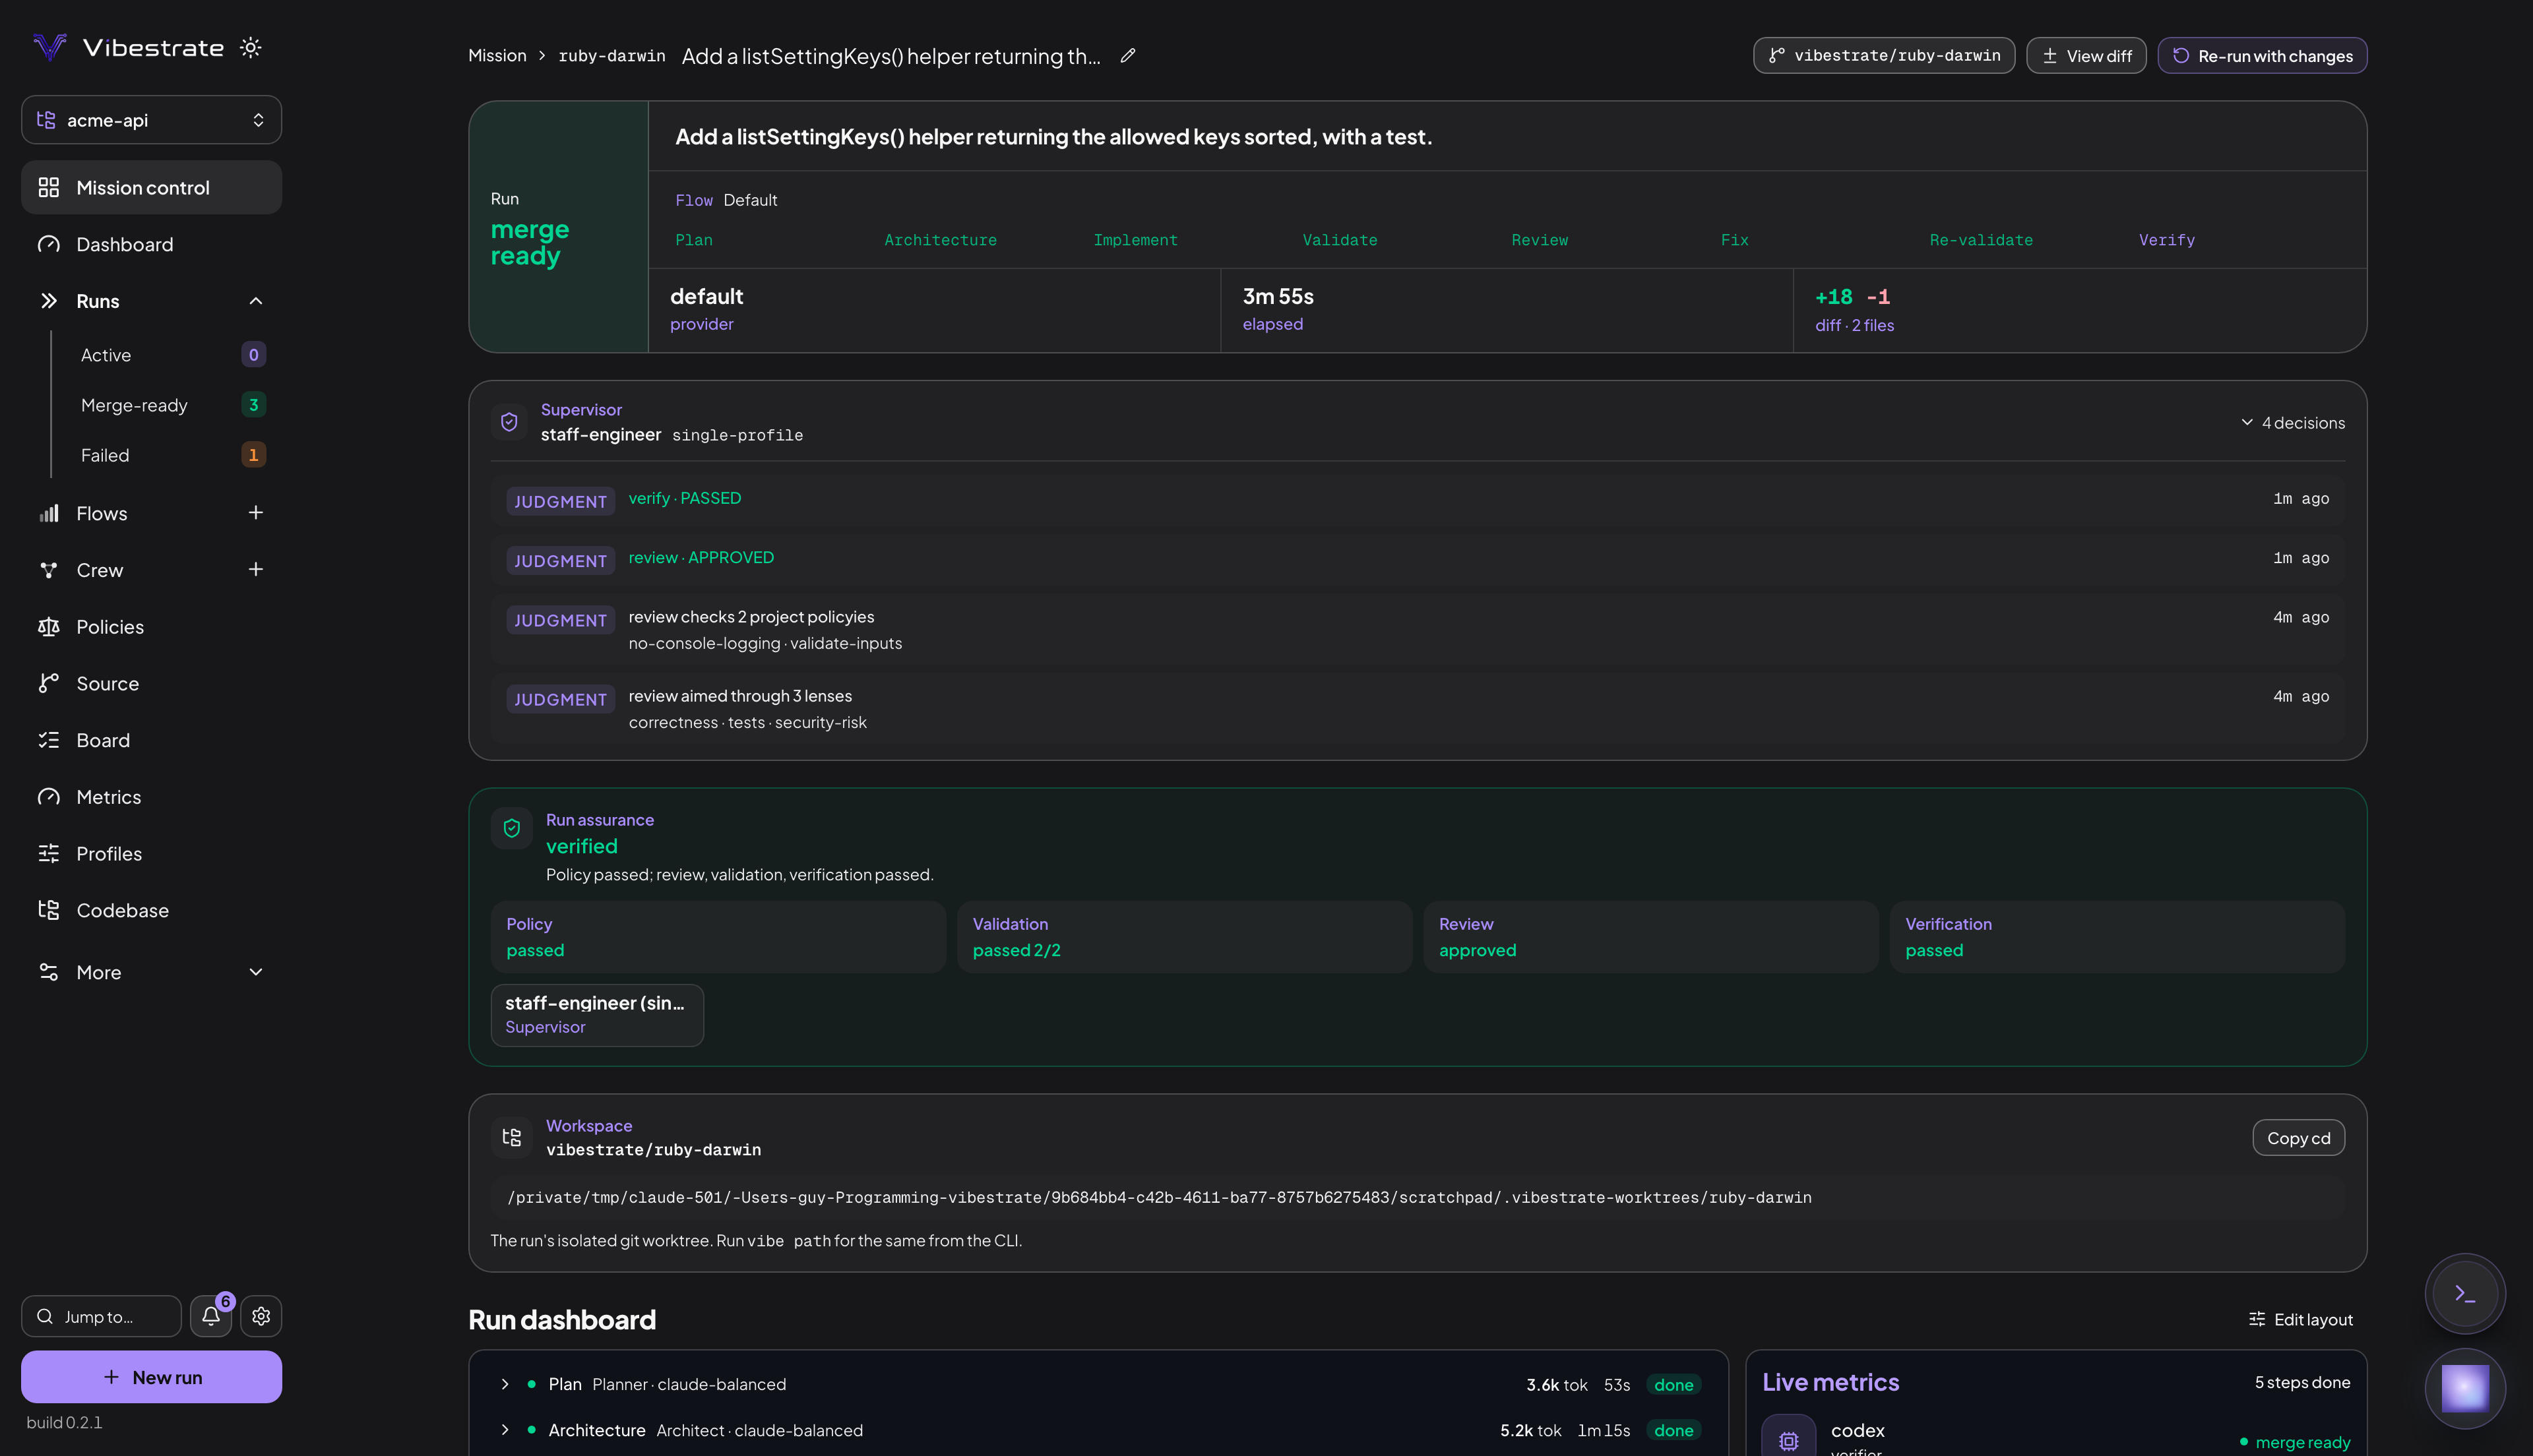Viewport: 2533px width, 1456px height.
Task: Start a New run
Action: tap(151, 1377)
